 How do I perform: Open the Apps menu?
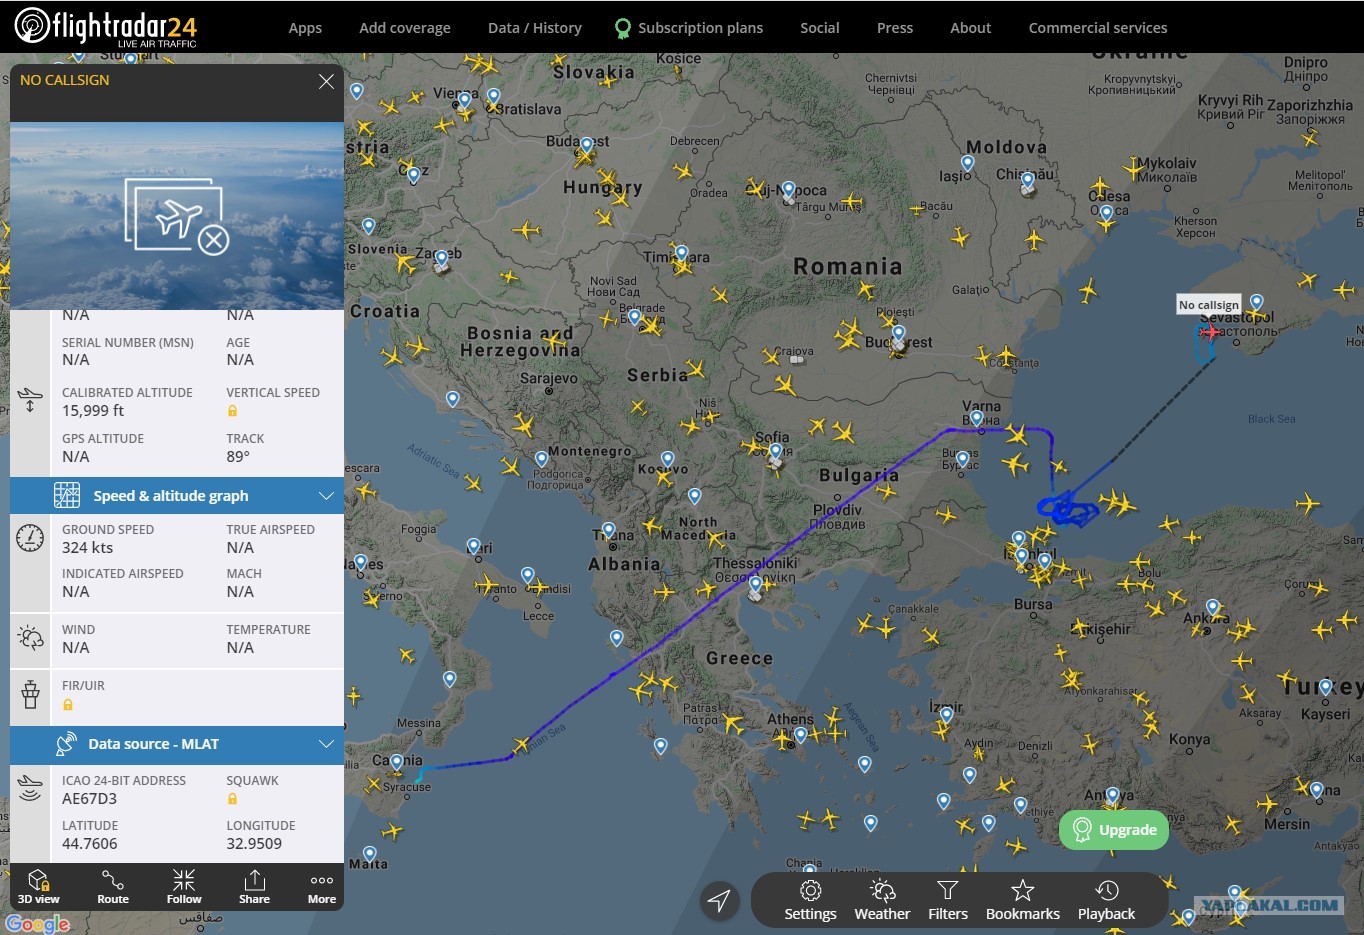coord(305,28)
